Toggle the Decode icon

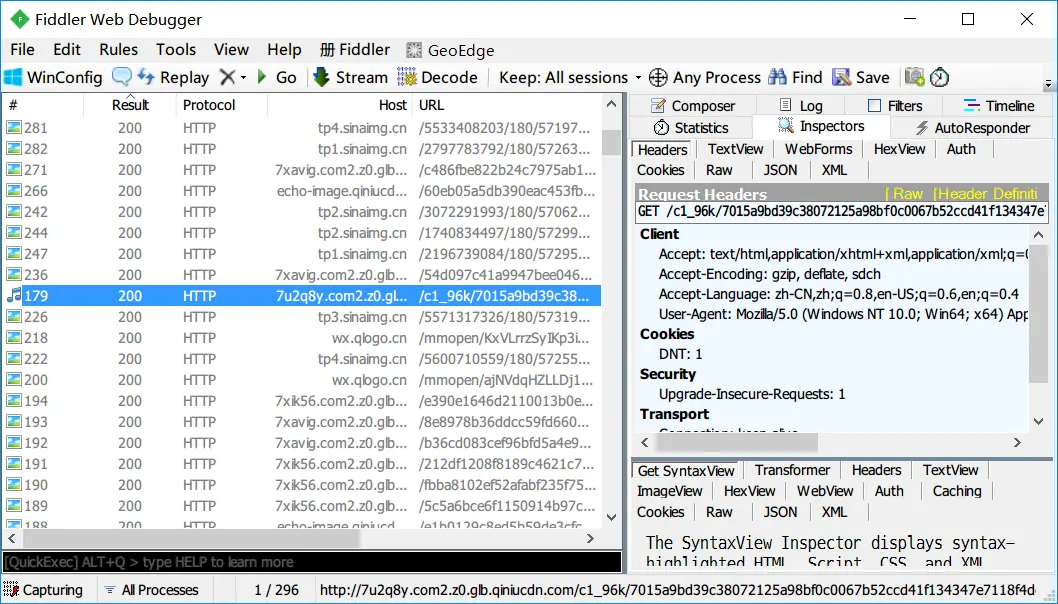[406, 77]
